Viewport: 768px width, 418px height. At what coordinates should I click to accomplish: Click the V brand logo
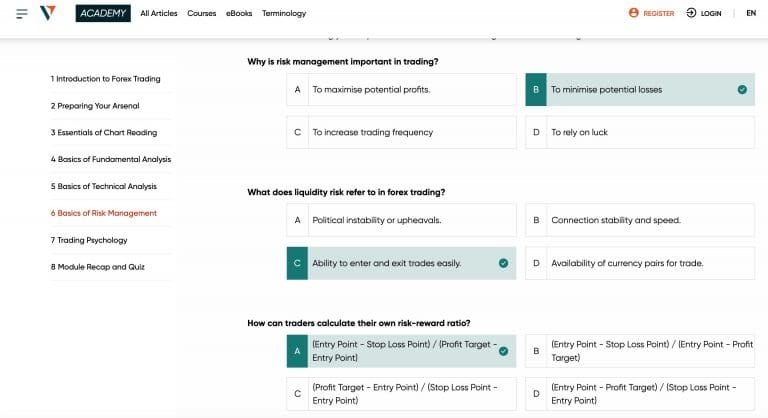click(x=48, y=13)
